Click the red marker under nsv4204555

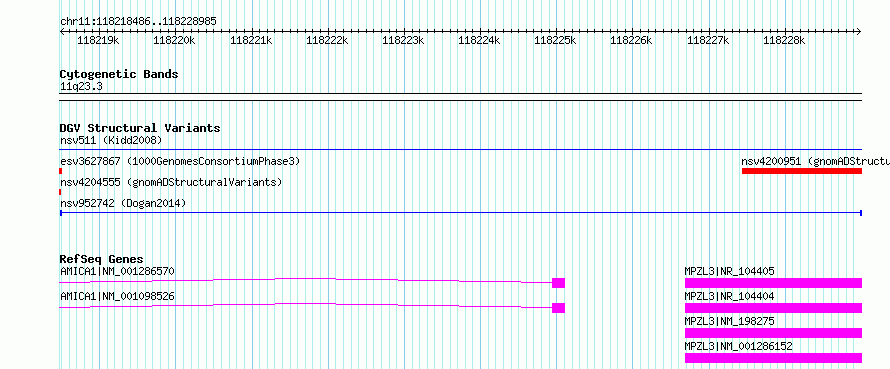[x=60, y=192]
